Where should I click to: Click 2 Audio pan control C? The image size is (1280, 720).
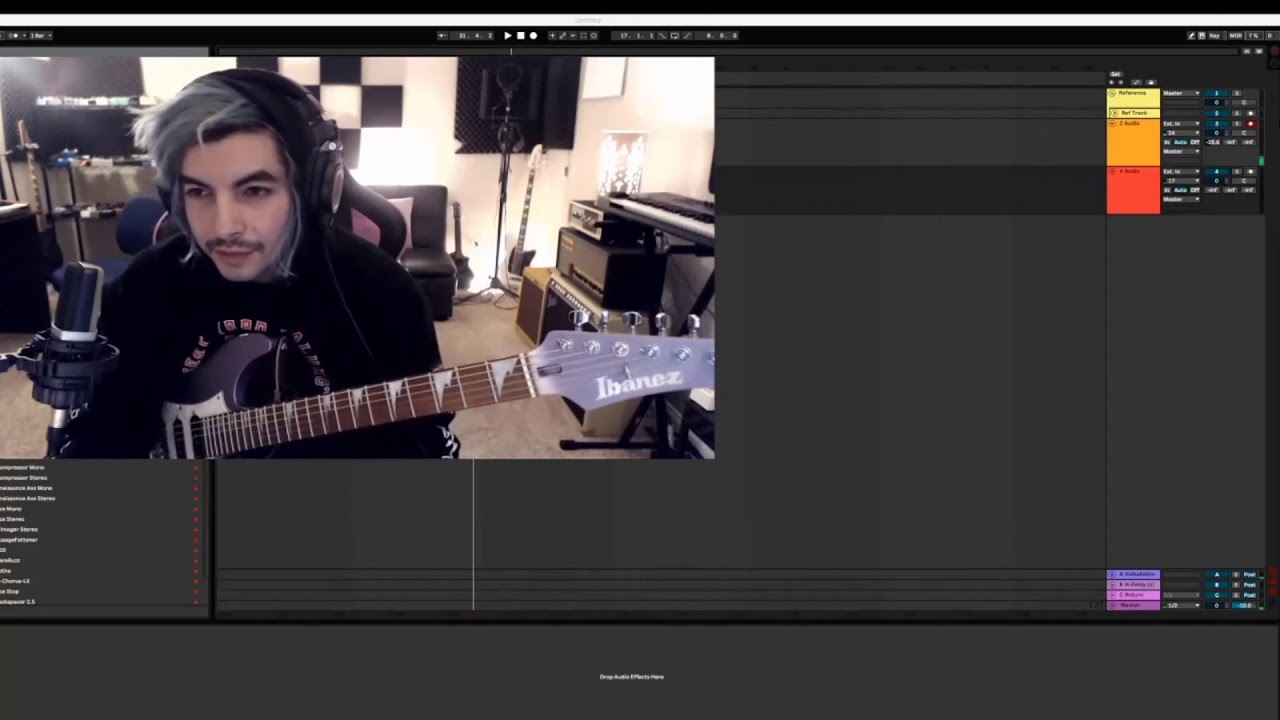[1244, 133]
